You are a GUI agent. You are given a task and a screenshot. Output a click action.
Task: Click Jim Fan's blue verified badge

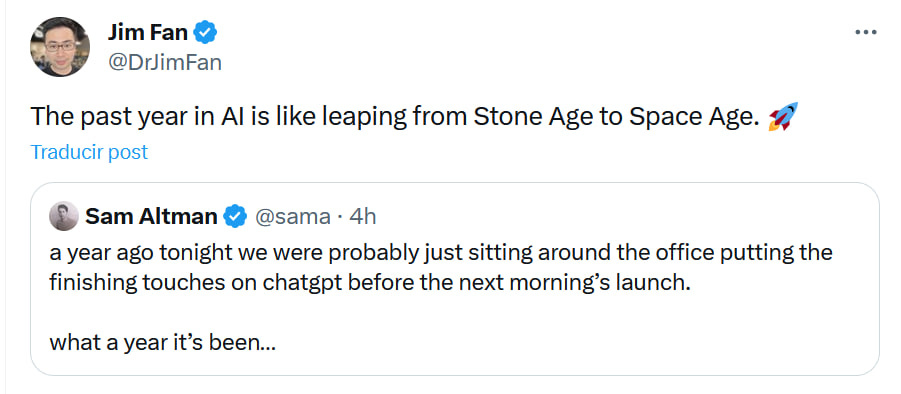[205, 33]
